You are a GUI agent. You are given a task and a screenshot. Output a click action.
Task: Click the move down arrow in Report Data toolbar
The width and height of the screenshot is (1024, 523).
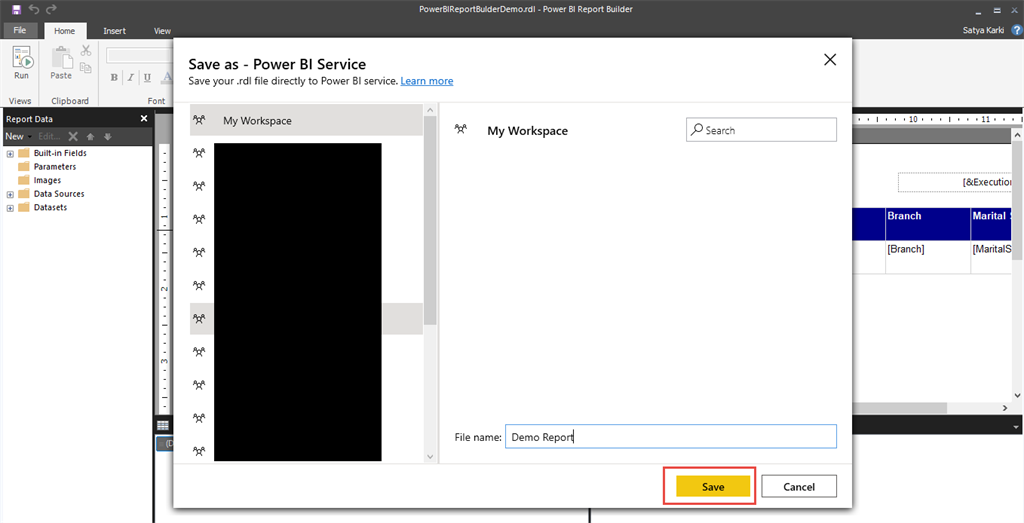(x=108, y=136)
